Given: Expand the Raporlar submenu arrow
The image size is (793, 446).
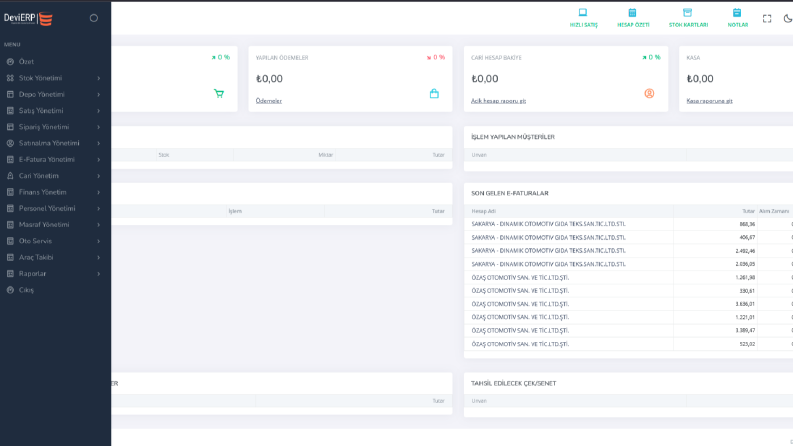Looking at the screenshot, I should [99, 274].
